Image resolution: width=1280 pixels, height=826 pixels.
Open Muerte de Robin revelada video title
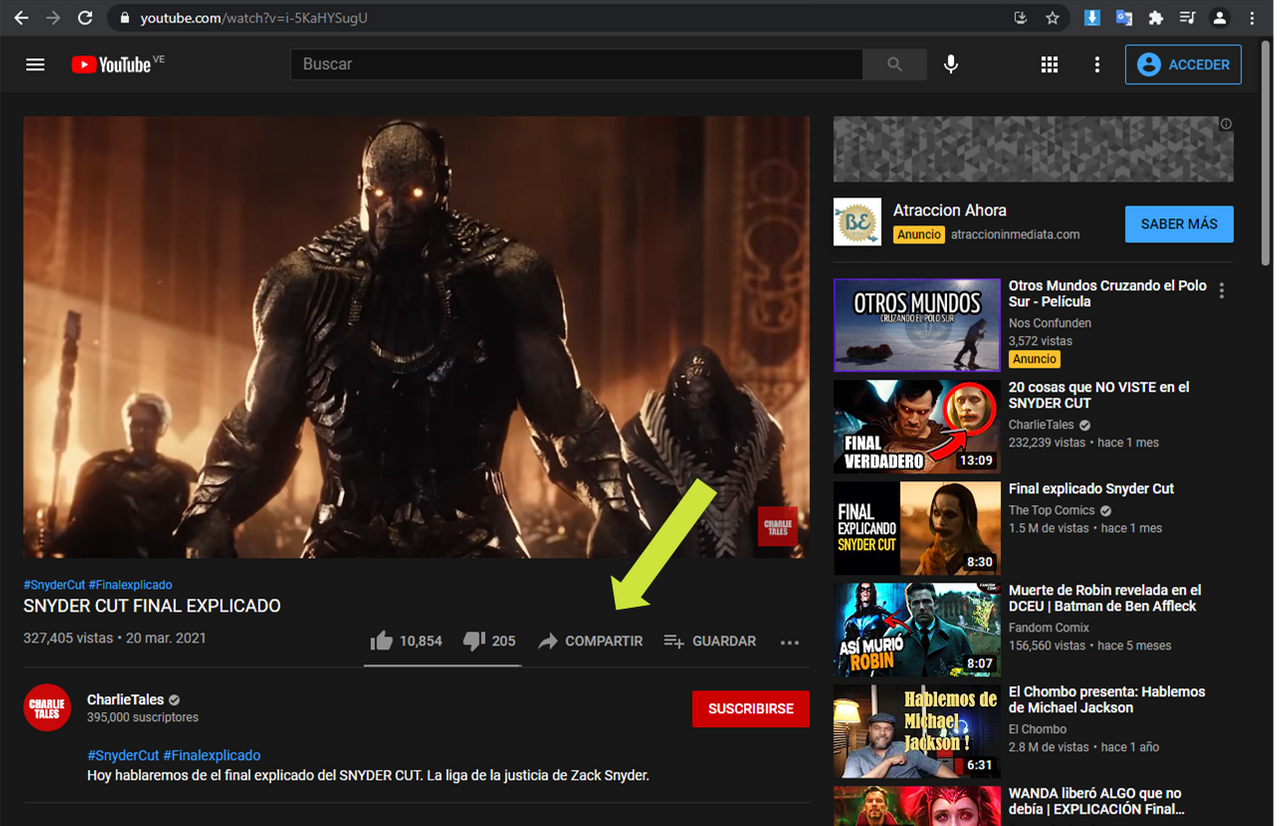pyautogui.click(x=1105, y=598)
